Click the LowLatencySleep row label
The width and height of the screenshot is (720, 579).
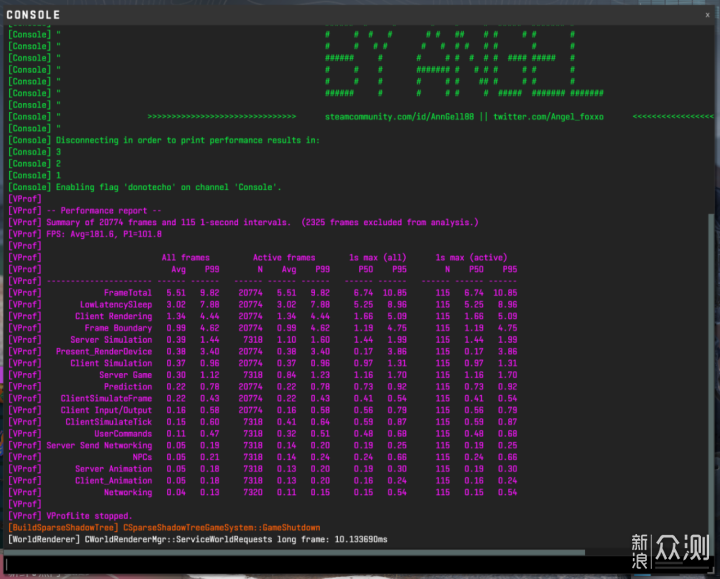116,304
